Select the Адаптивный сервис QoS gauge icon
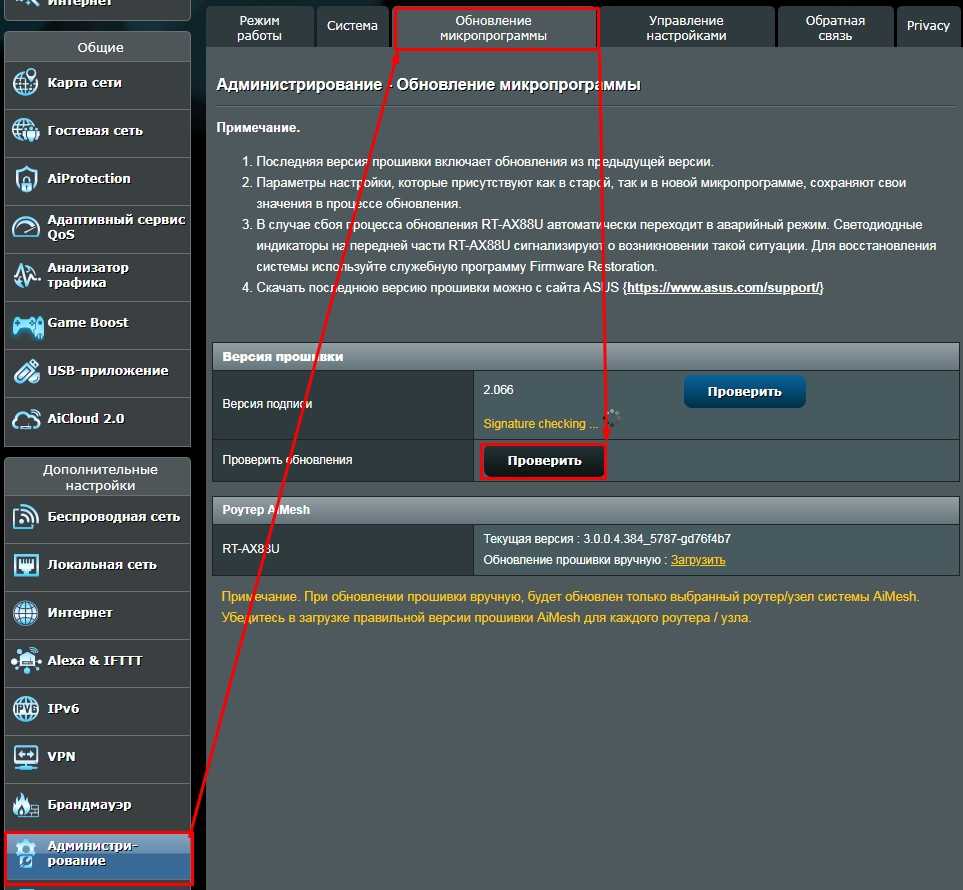 click(x=25, y=227)
